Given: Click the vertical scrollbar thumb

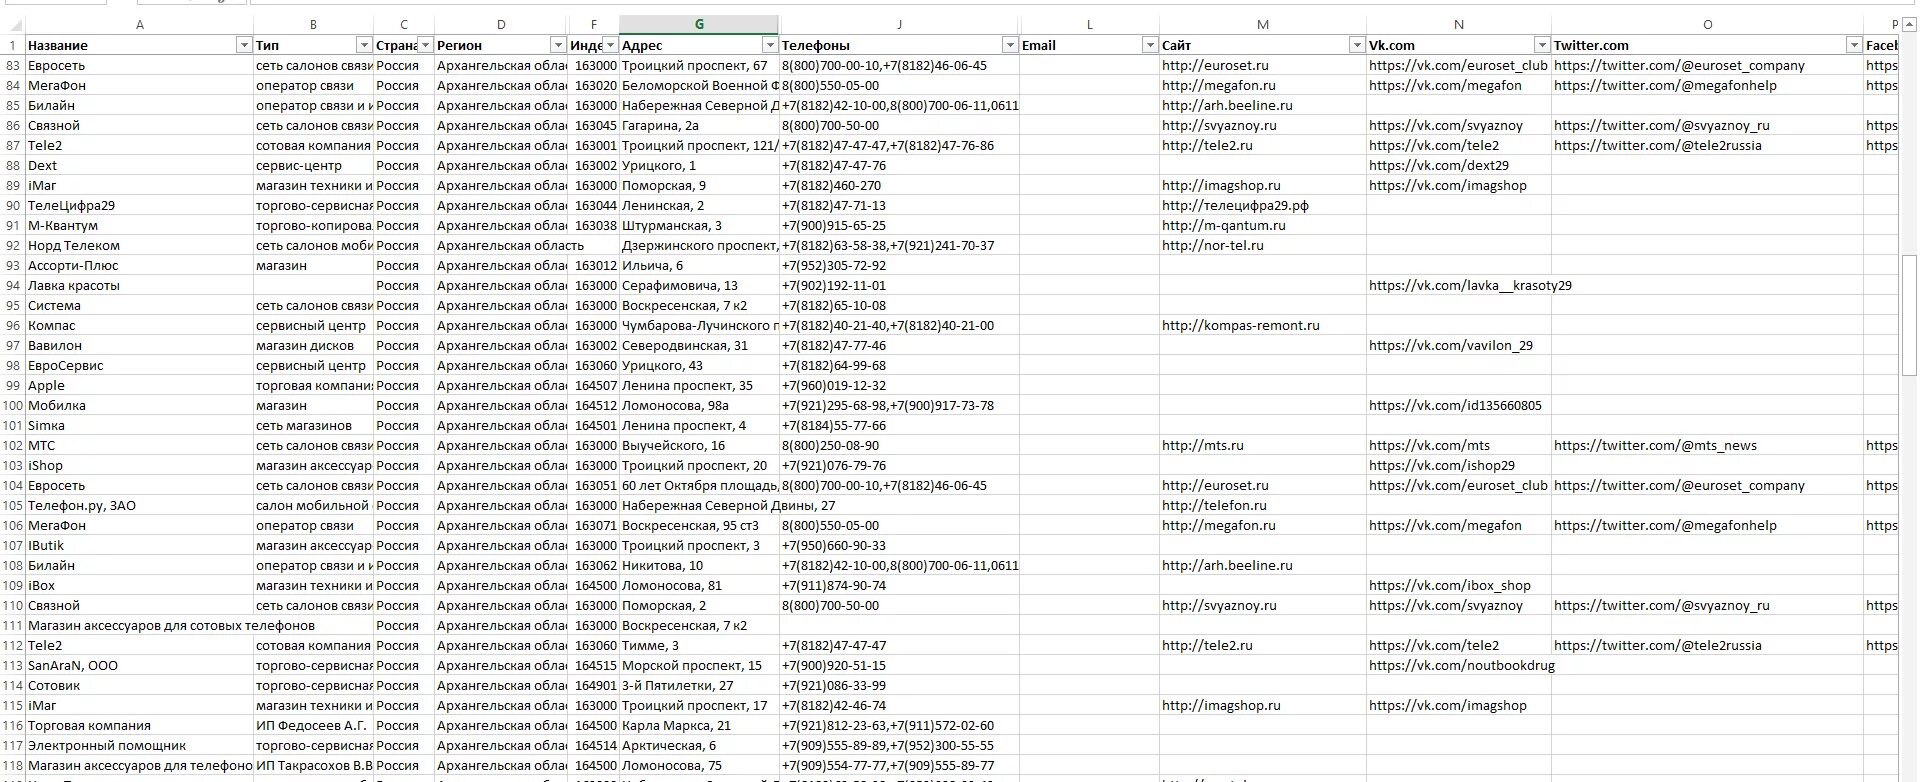Looking at the screenshot, I should [1908, 315].
